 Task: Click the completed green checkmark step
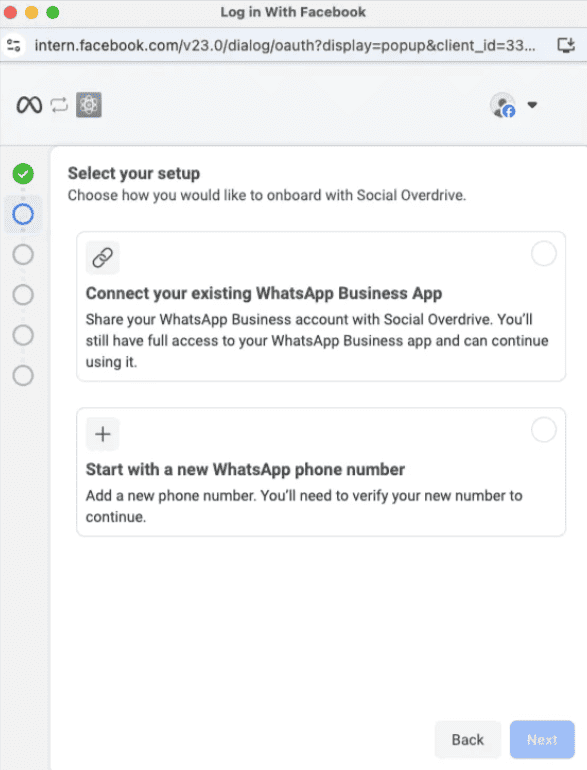23,174
